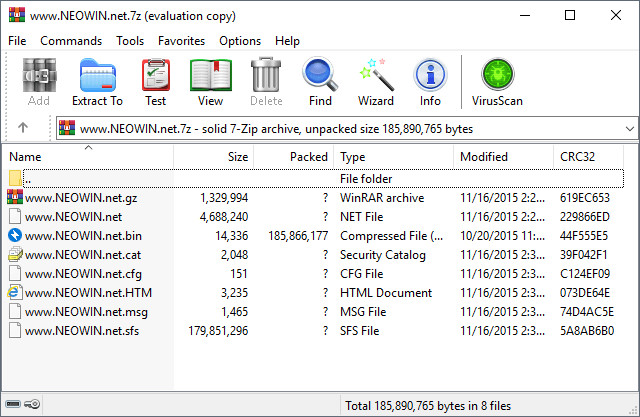Viewport: 640px width, 417px height.
Task: Click the Delete trash can icon
Action: (266, 75)
